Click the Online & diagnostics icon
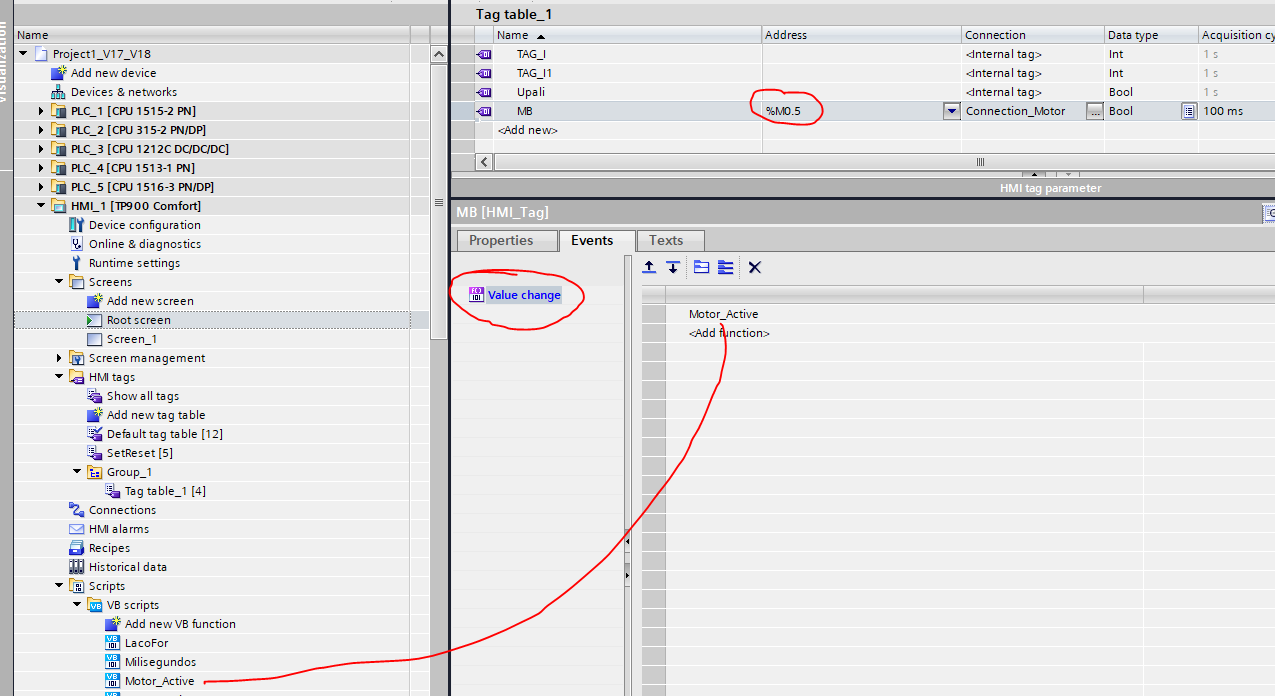The height and width of the screenshot is (696, 1275). pyautogui.click(x=77, y=244)
